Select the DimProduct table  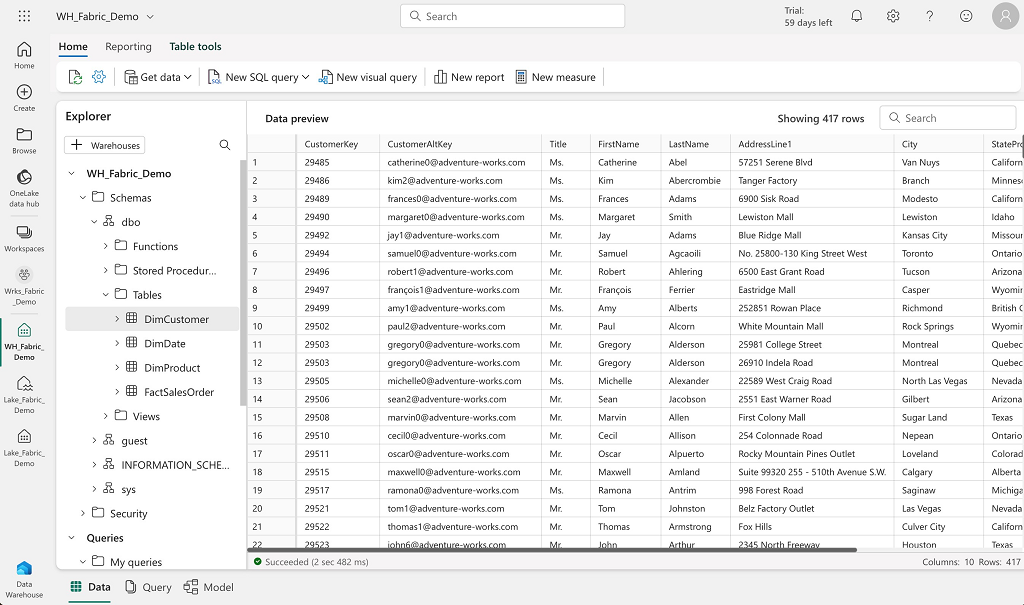[172, 368]
